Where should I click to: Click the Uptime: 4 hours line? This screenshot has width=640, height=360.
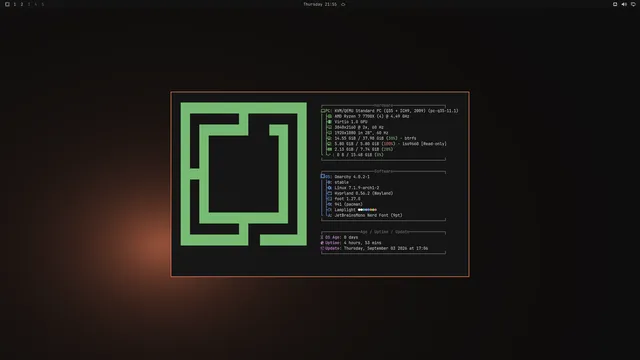click(x=351, y=243)
